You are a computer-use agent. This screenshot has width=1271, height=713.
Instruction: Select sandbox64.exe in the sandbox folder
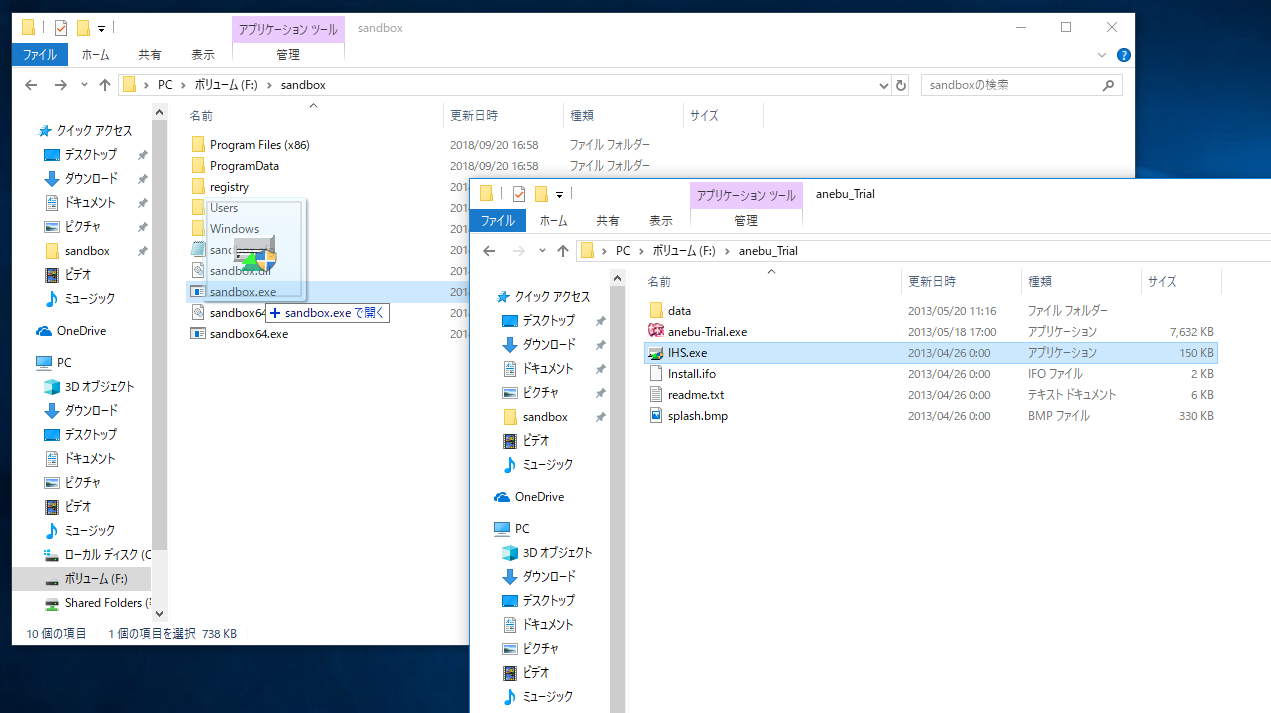click(x=252, y=333)
